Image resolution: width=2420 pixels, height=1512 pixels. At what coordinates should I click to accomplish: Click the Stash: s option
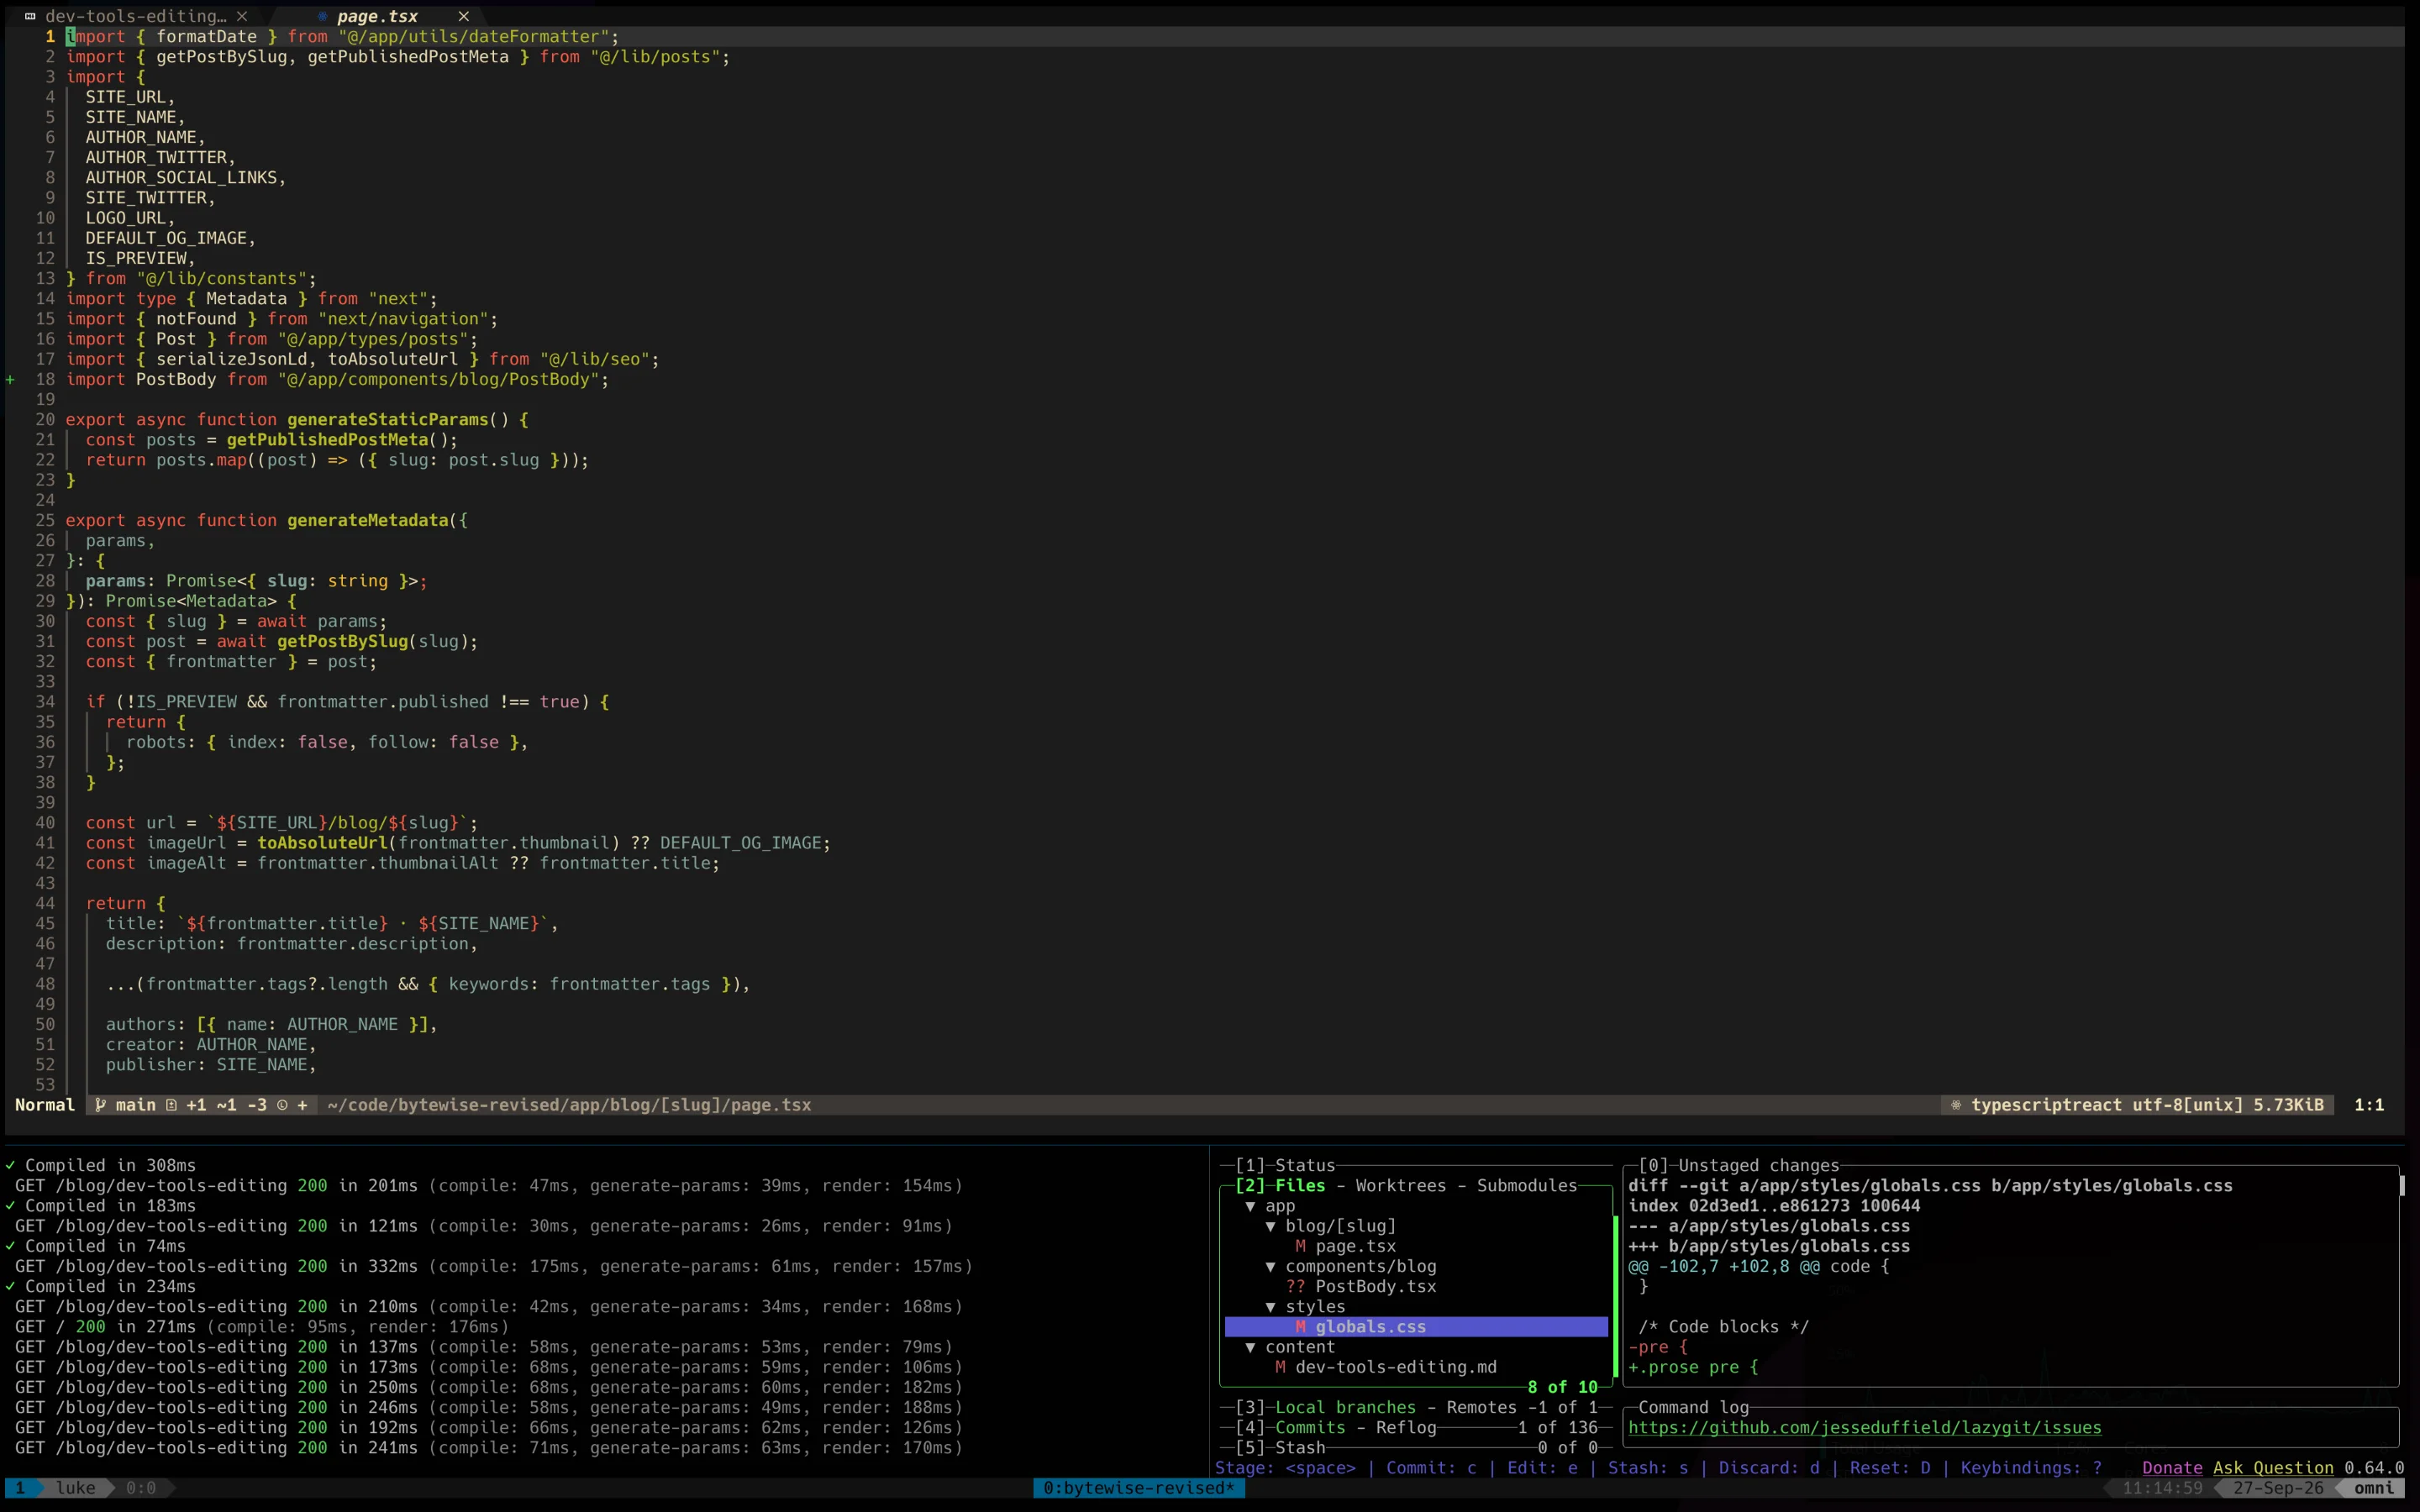pos(1648,1468)
